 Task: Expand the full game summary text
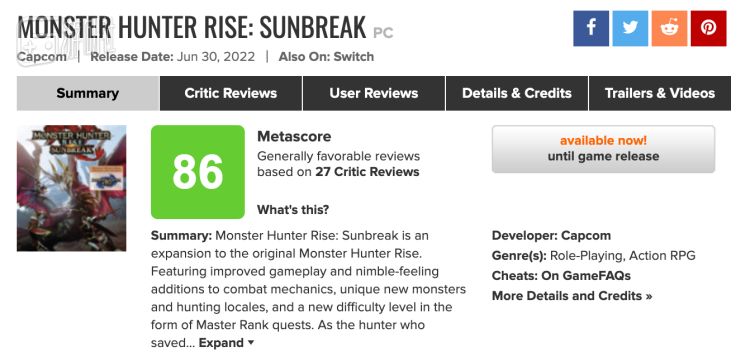[226, 343]
